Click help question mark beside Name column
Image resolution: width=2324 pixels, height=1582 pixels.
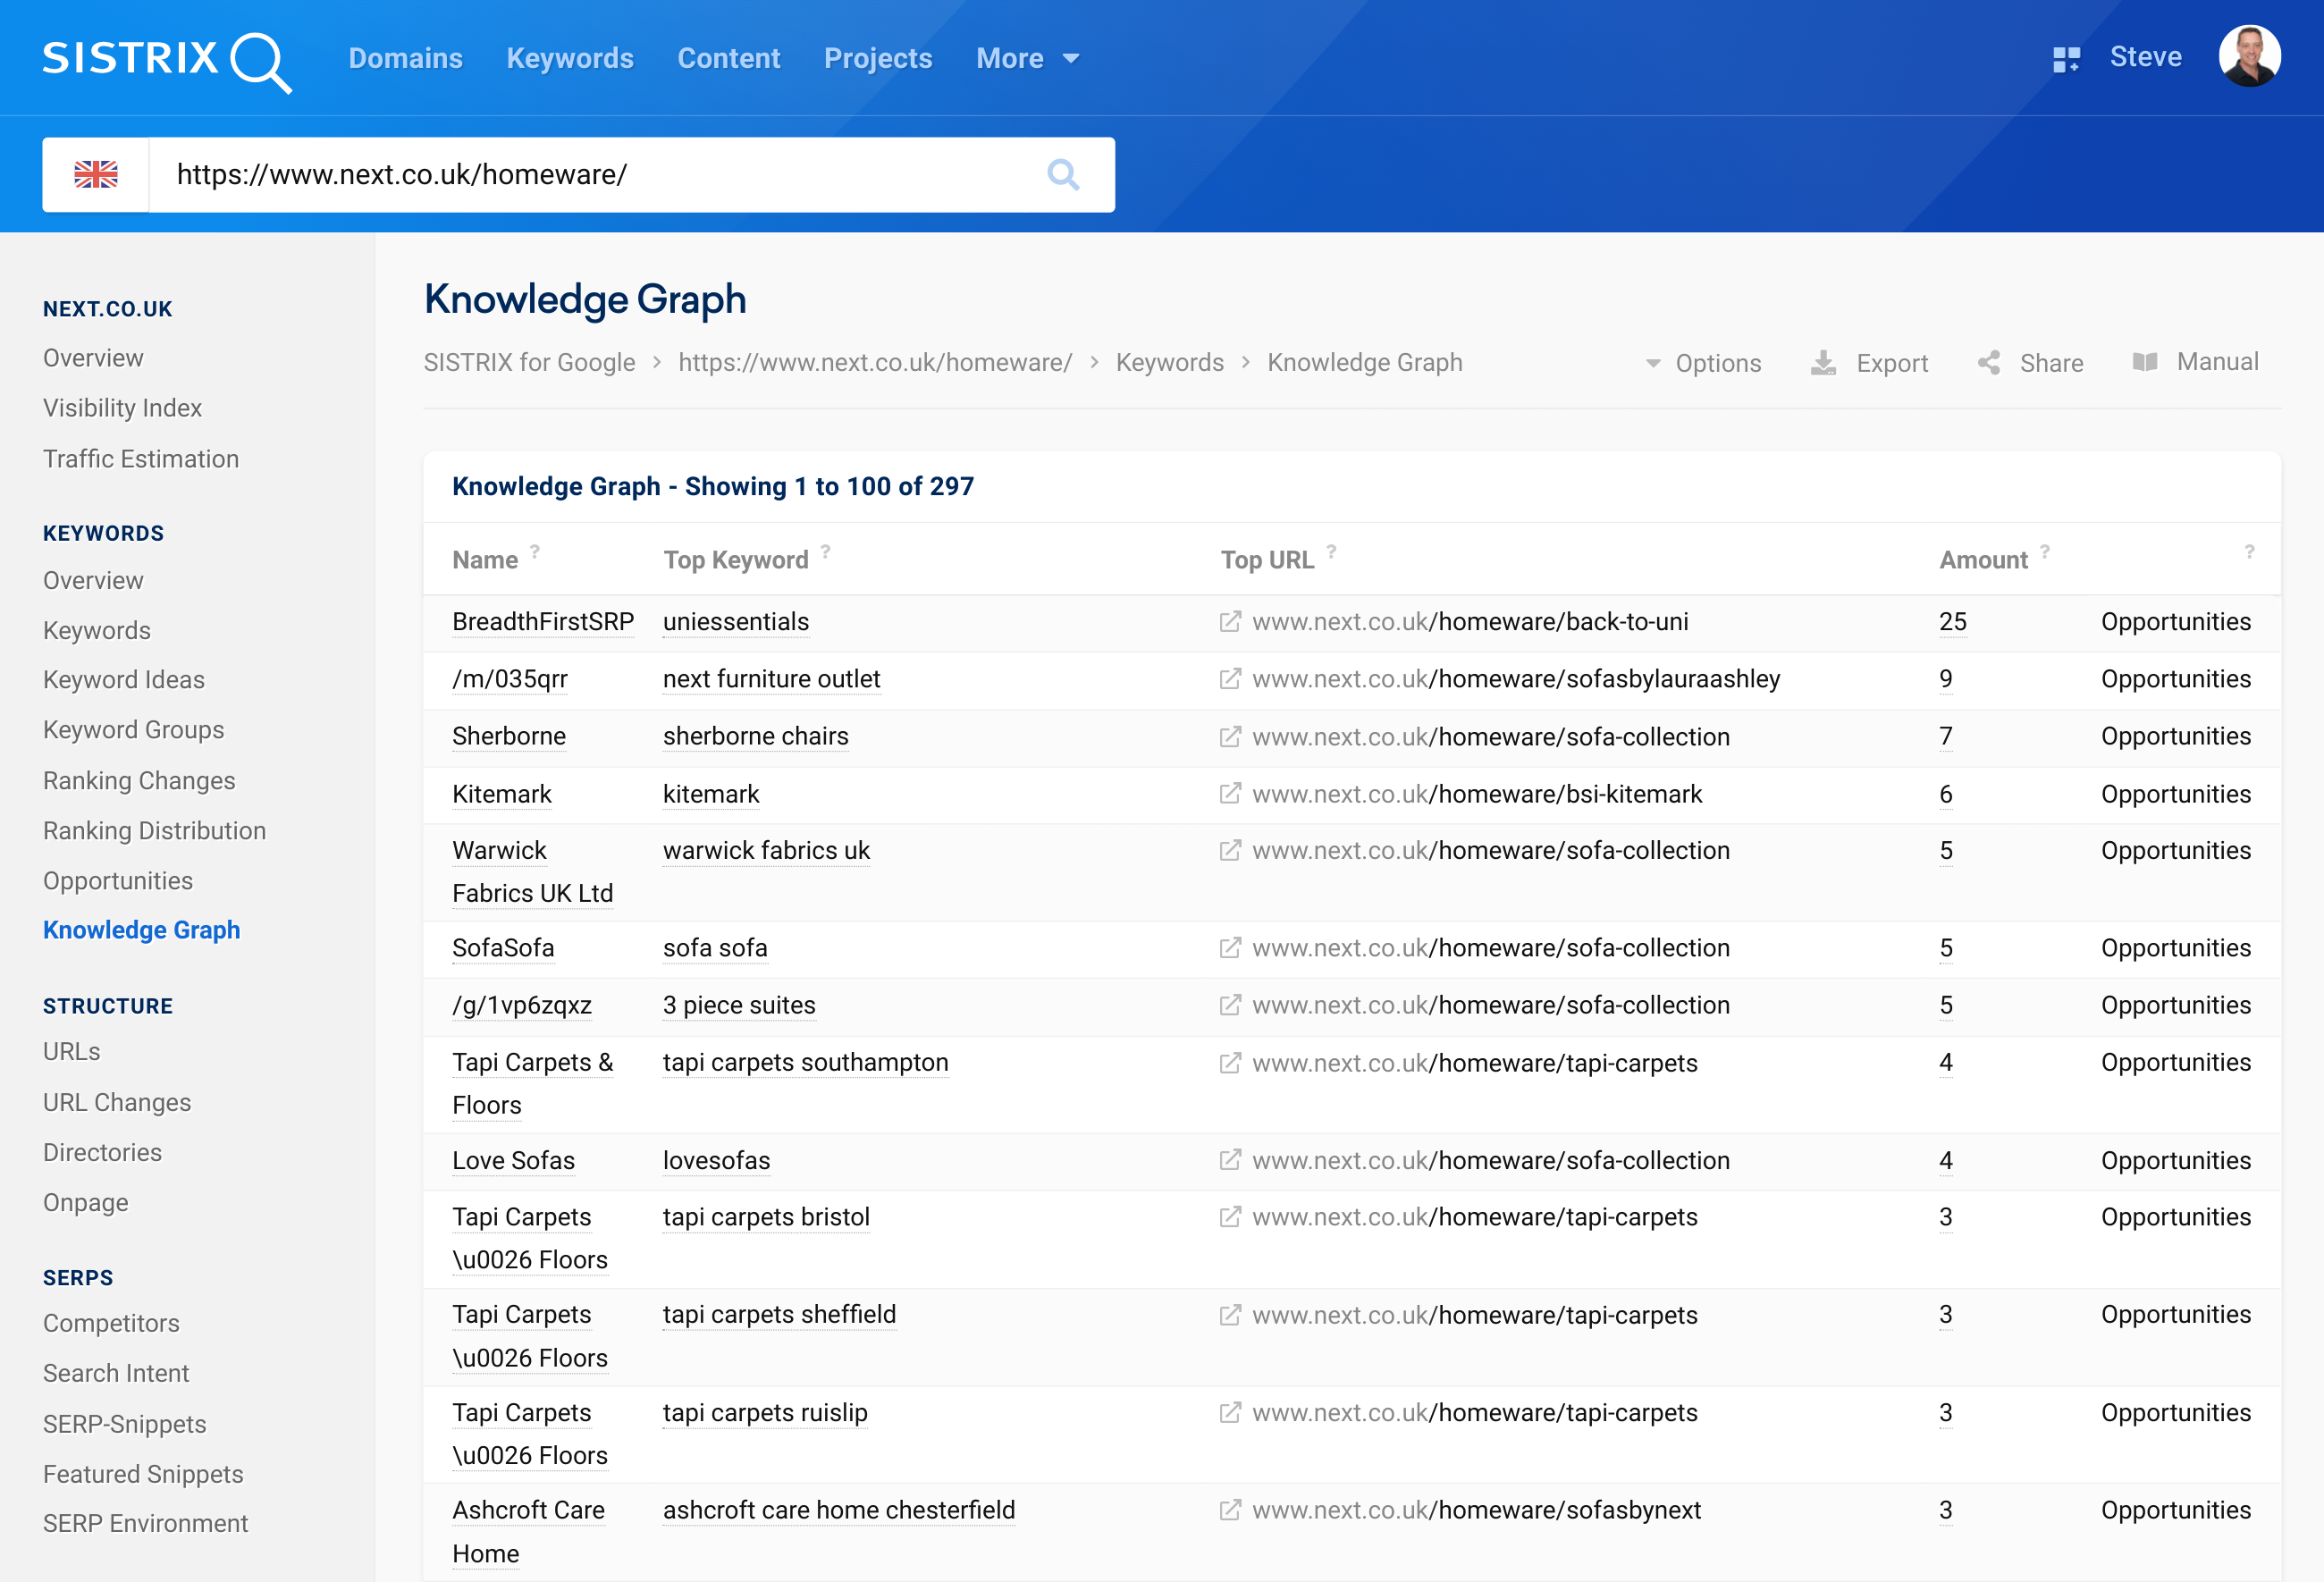click(535, 551)
